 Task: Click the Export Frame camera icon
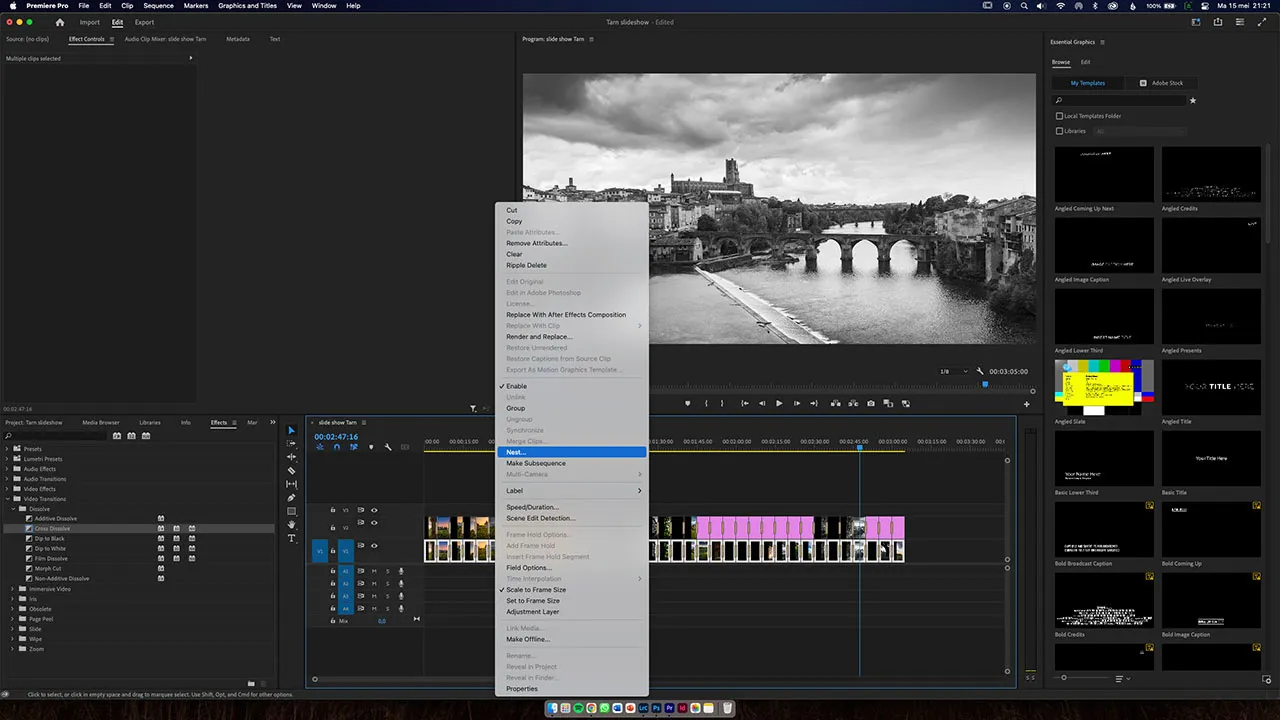[871, 403]
